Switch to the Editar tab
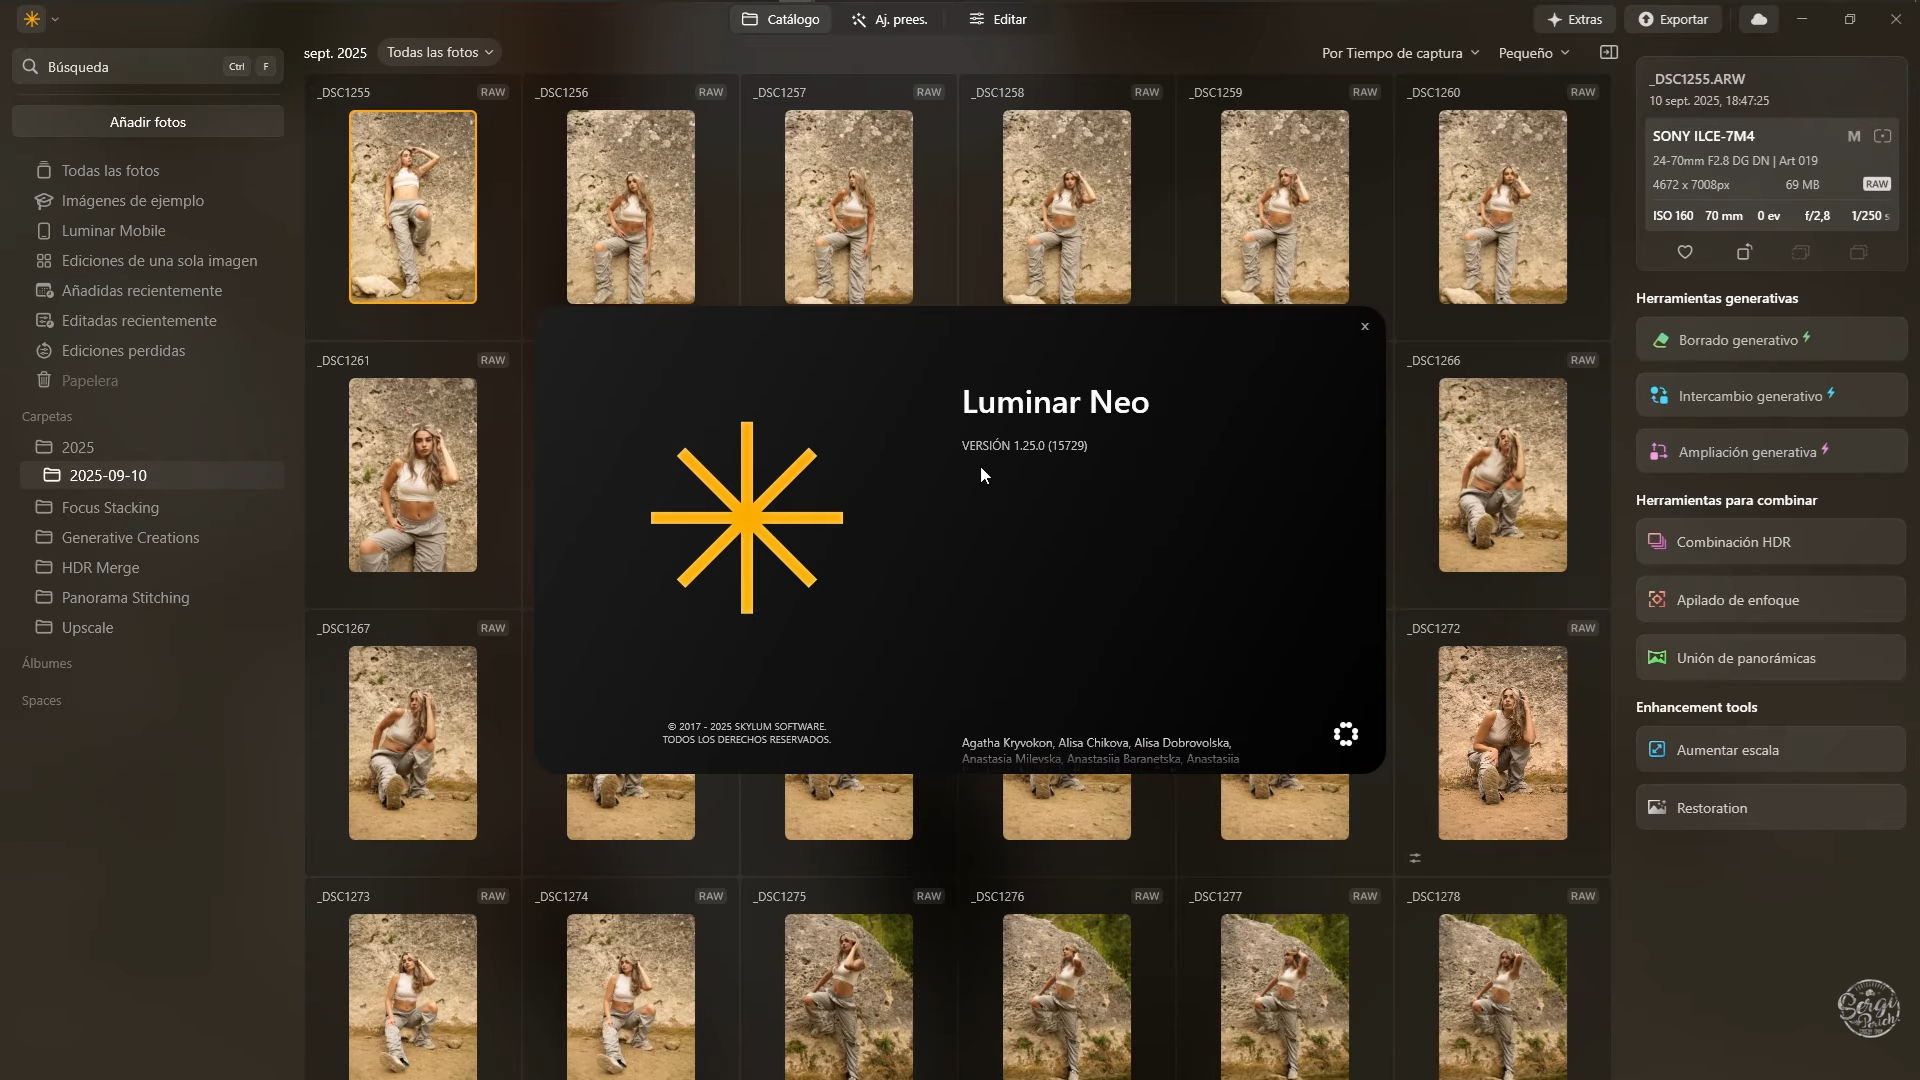Image resolution: width=1920 pixels, height=1080 pixels. [998, 19]
